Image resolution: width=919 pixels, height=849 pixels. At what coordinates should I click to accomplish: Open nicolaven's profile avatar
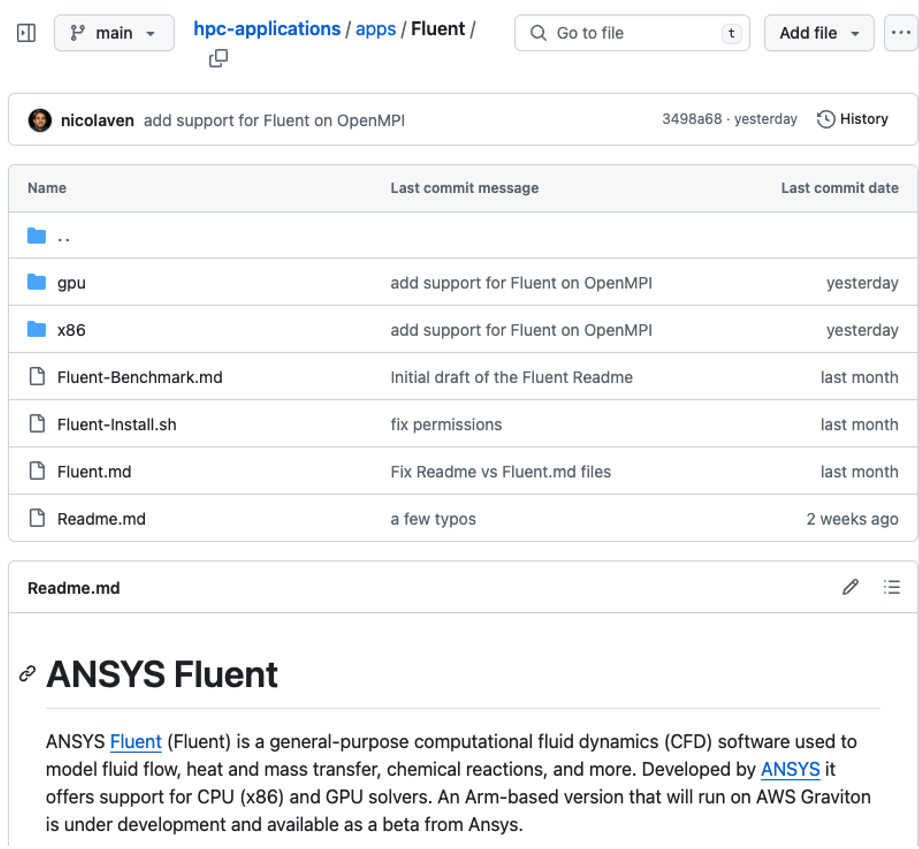[38, 119]
